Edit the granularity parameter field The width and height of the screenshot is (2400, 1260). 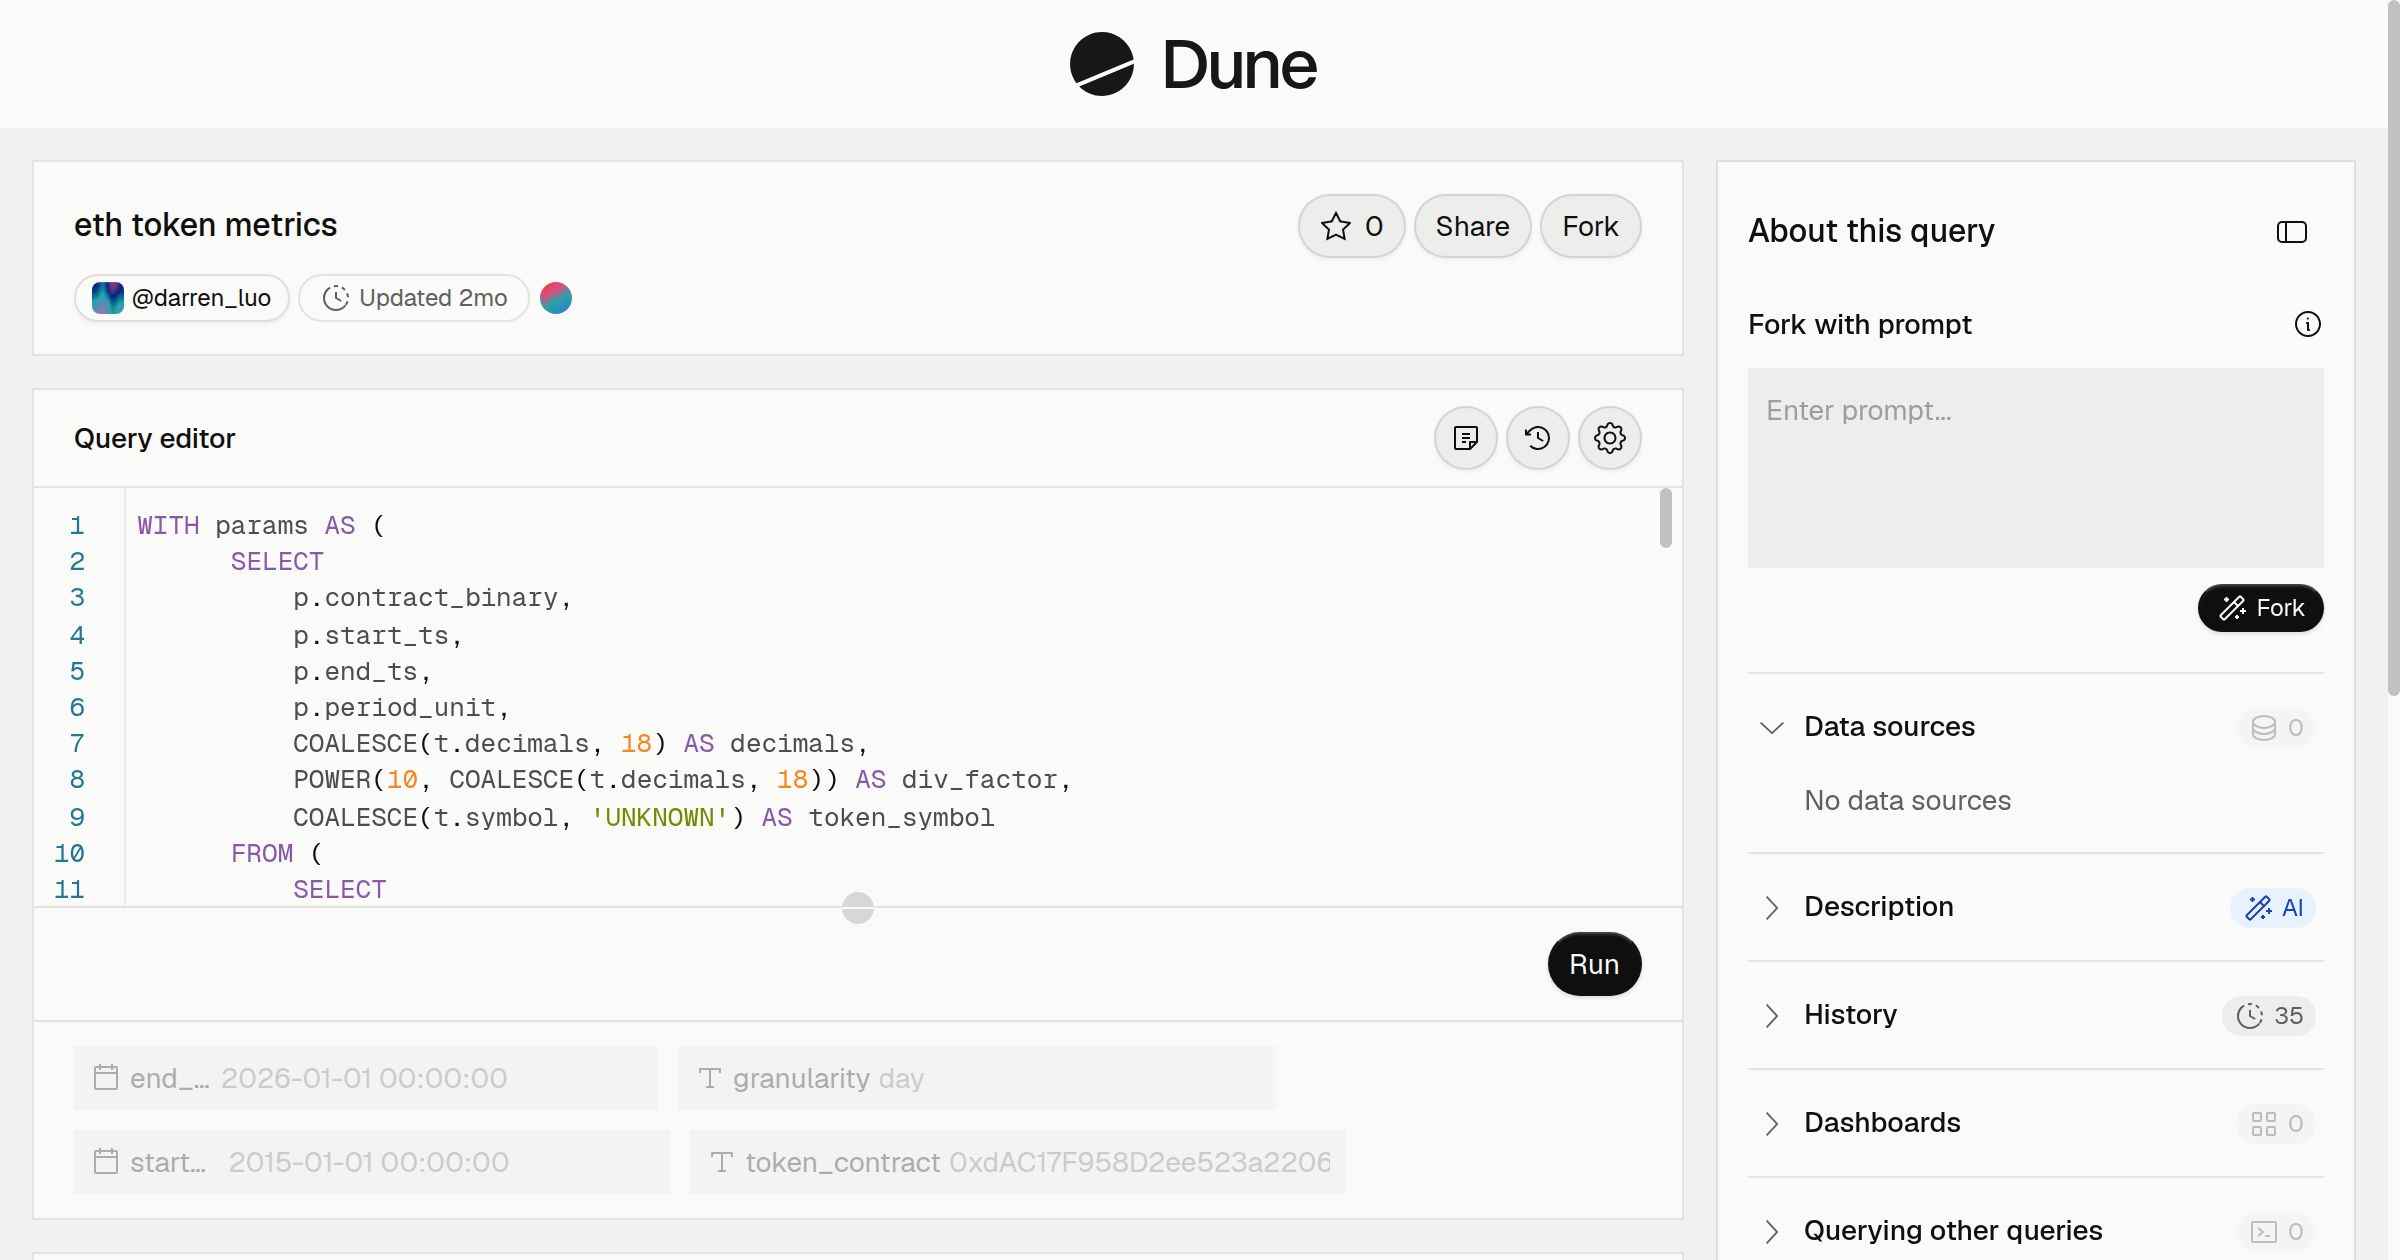pyautogui.click(x=976, y=1078)
